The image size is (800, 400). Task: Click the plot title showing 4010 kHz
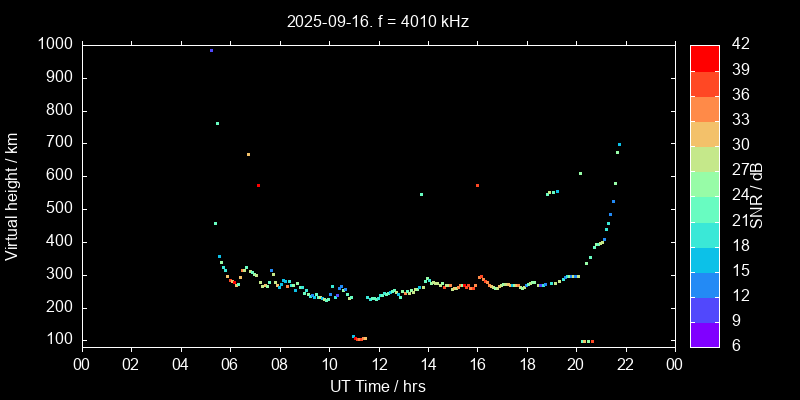[377, 21]
